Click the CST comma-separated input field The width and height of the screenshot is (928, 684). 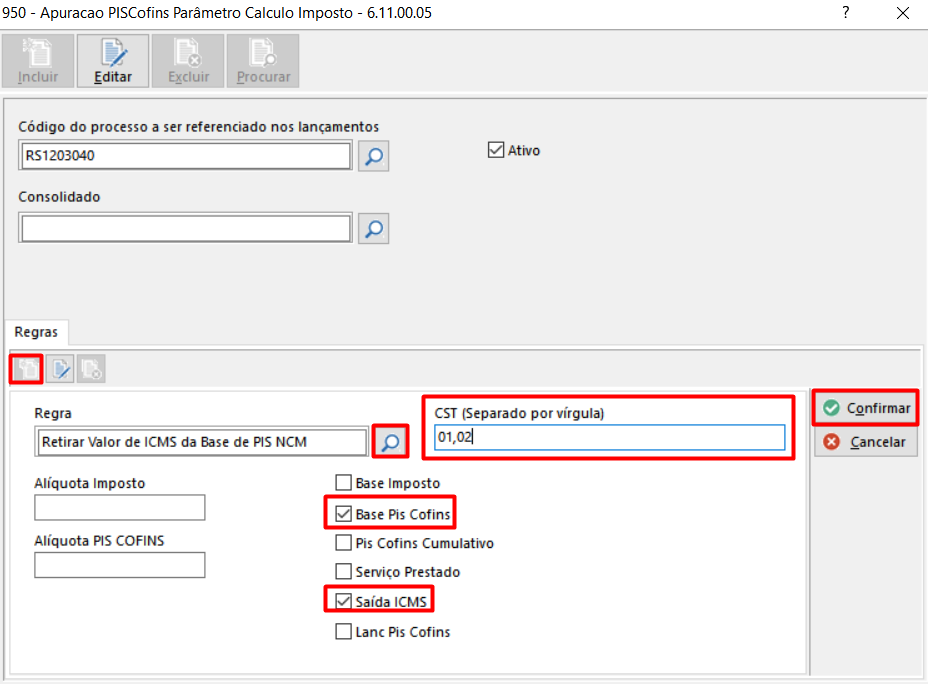click(x=610, y=437)
